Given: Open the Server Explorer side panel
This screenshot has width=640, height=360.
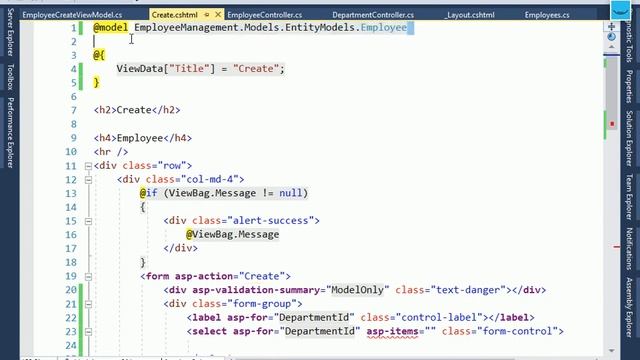Looking at the screenshot, I should point(11,32).
